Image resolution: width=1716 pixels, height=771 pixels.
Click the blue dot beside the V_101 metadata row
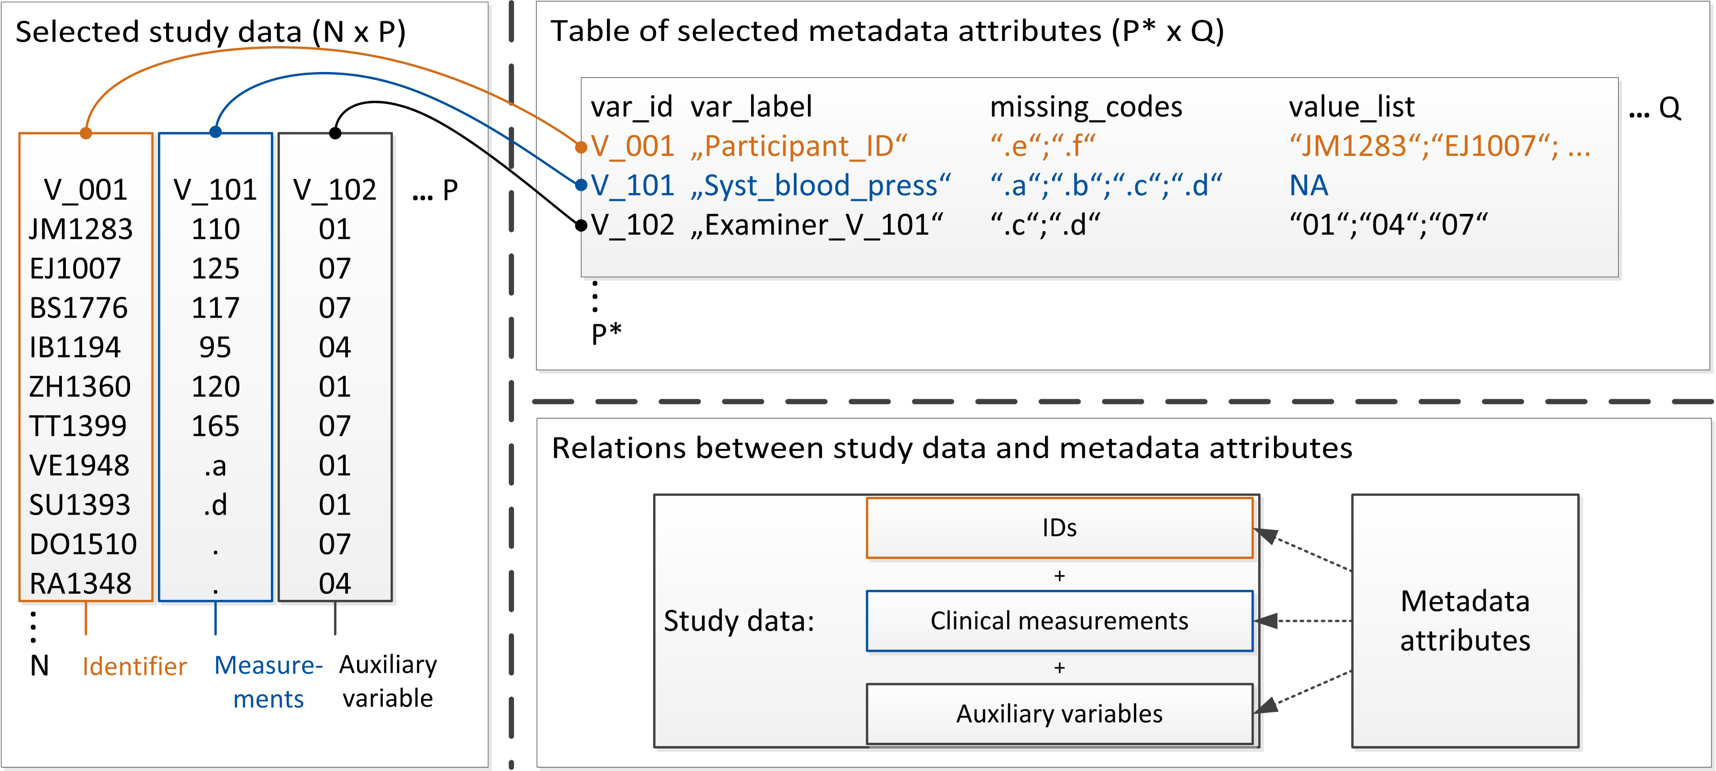[x=581, y=186]
